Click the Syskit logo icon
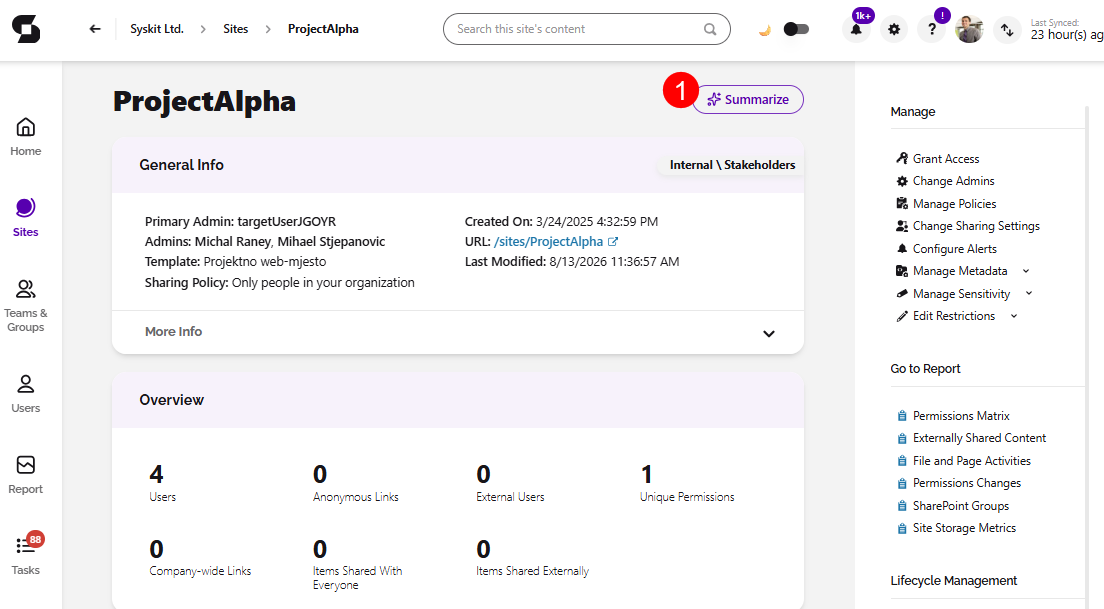Viewport: 1104px width, 609px height. pyautogui.click(x=26, y=29)
